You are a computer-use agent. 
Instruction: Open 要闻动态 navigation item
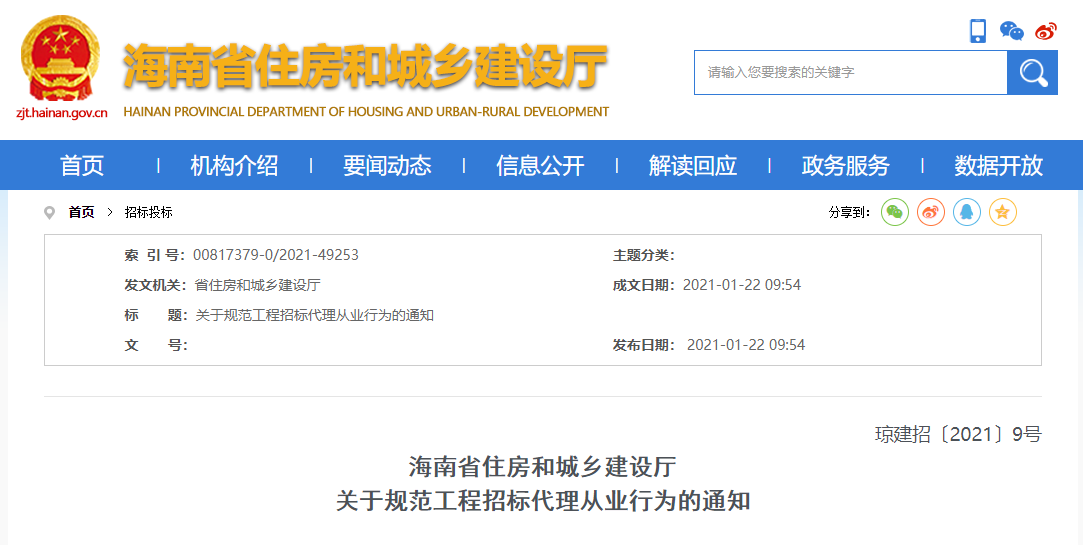pyautogui.click(x=387, y=166)
